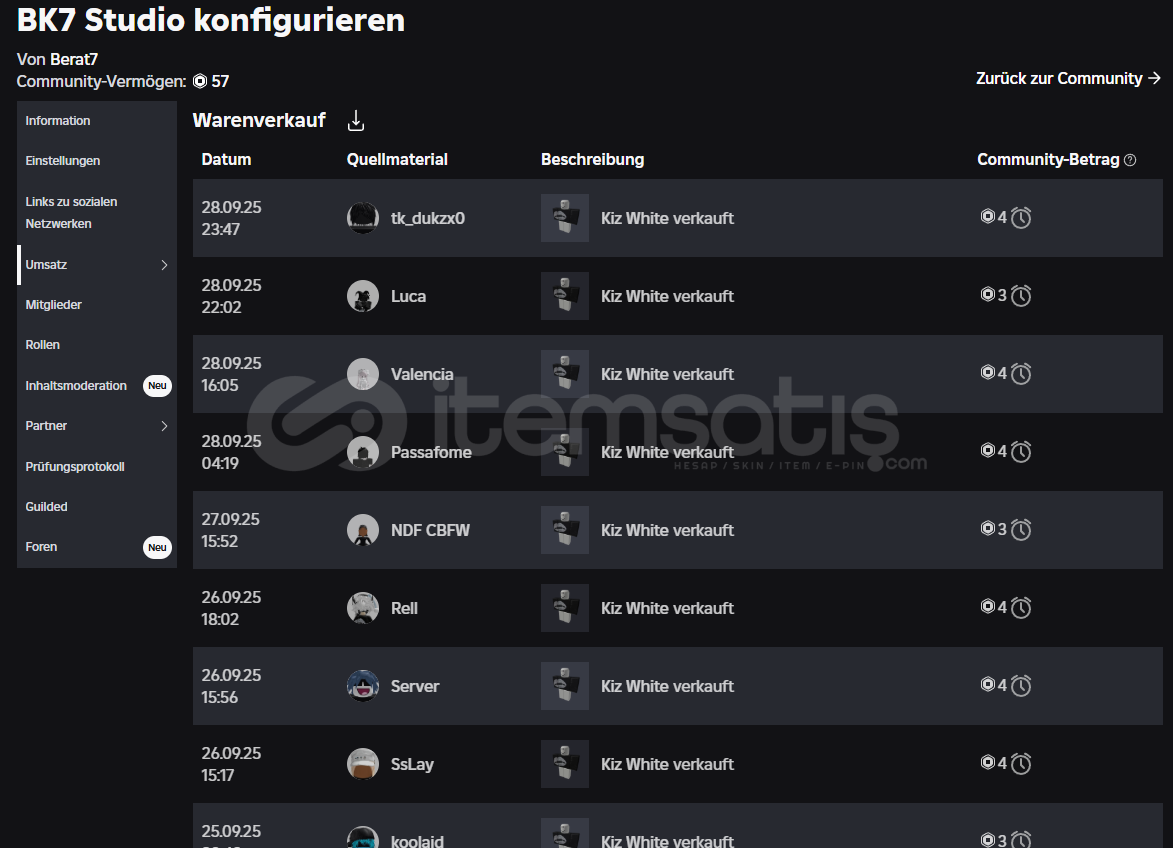The height and width of the screenshot is (848, 1173).
Task: Open the Foren section marked Neu
Action: pos(41,547)
